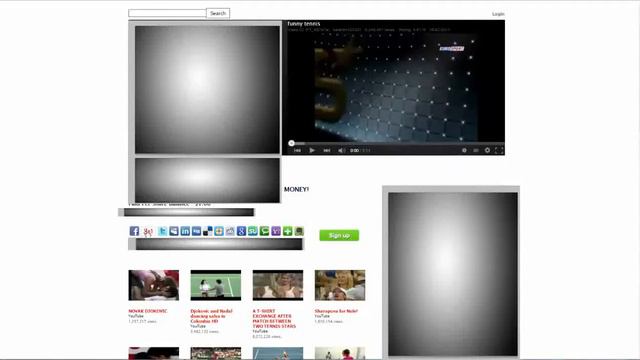The width and height of the screenshot is (640, 360).
Task: Skip to next video in player
Action: click(327, 150)
